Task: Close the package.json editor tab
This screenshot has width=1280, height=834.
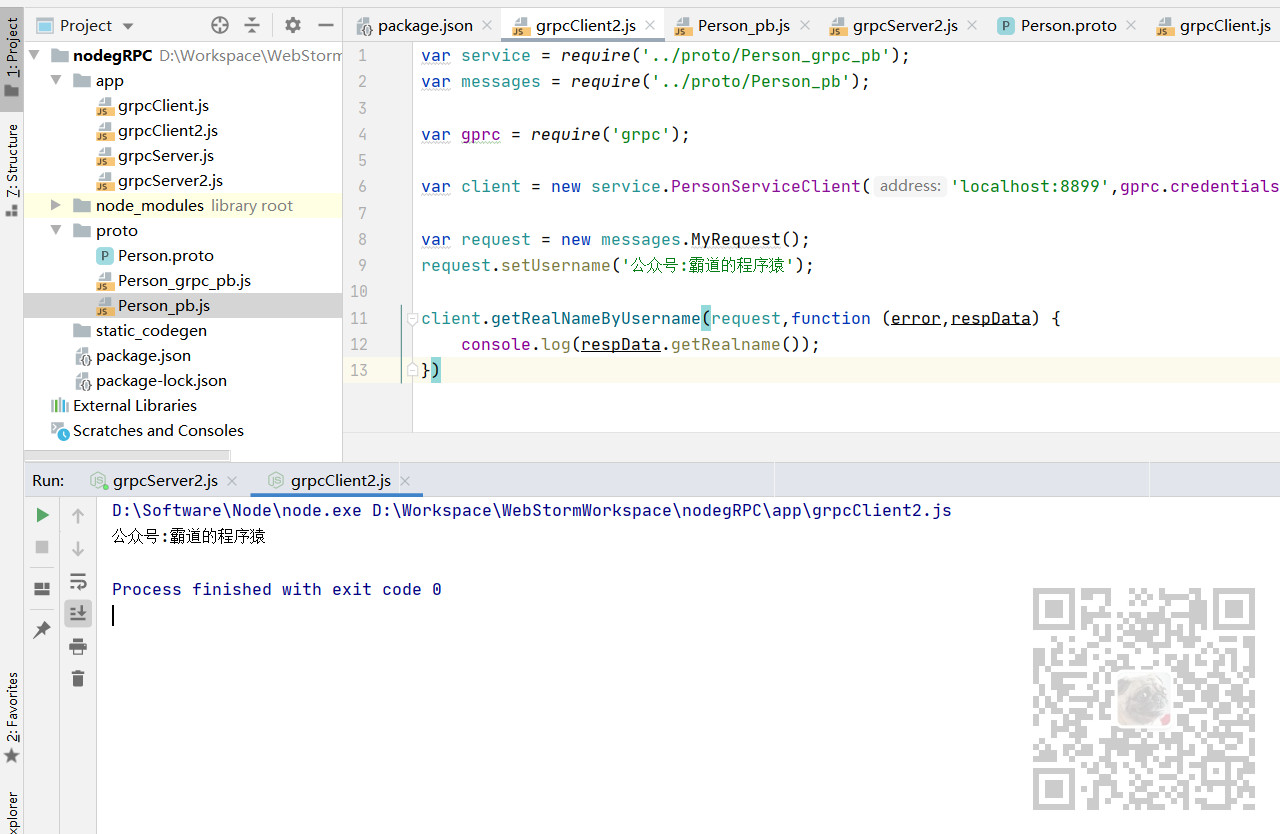Action: click(487, 25)
